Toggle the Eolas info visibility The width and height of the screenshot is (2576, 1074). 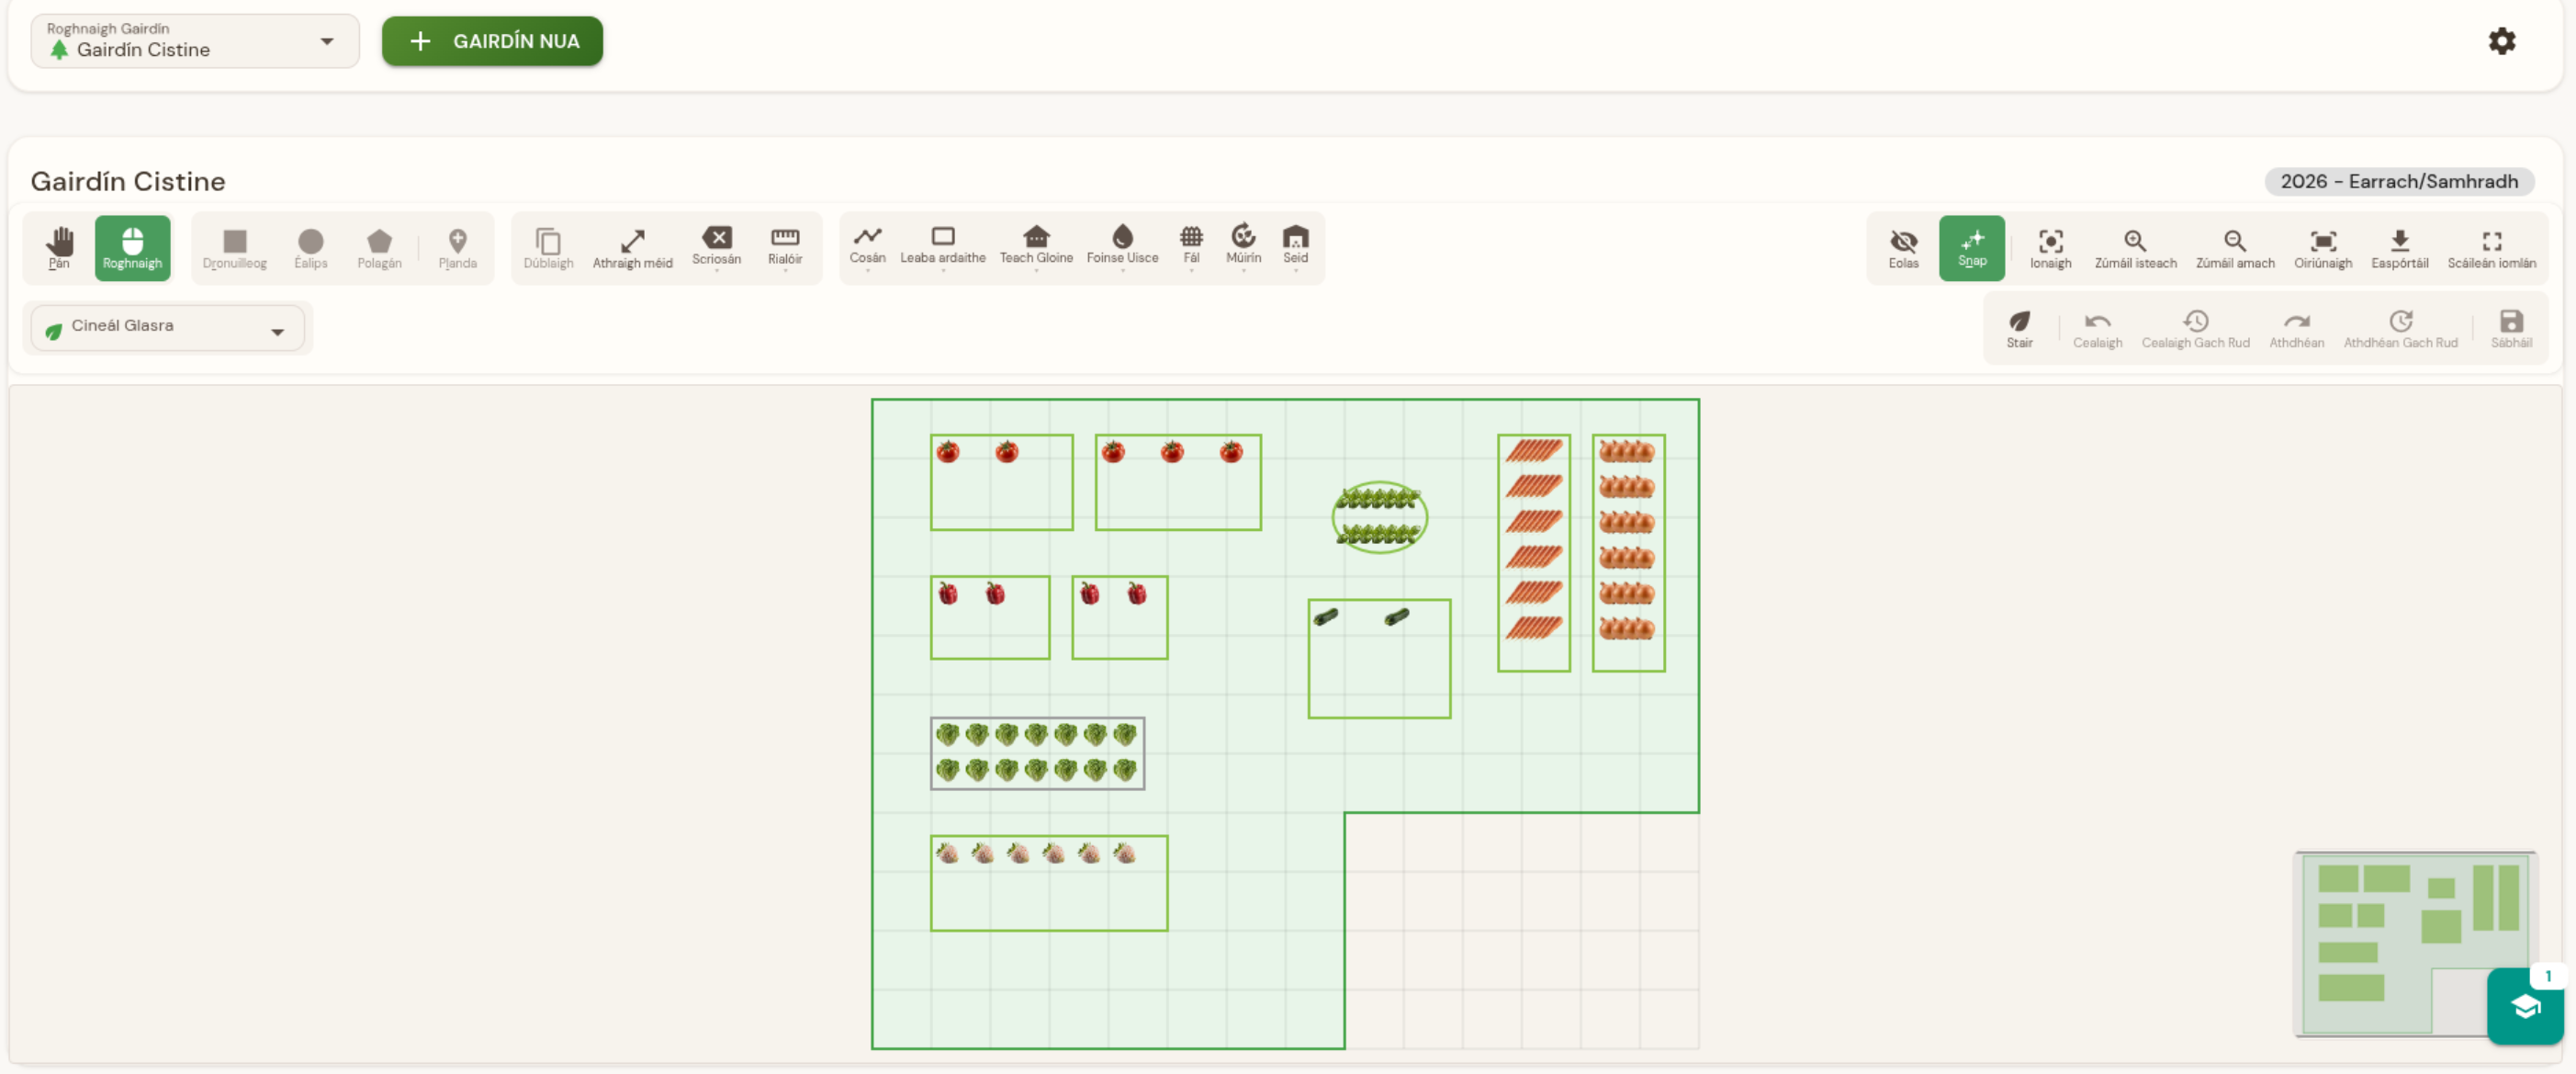tap(1903, 248)
